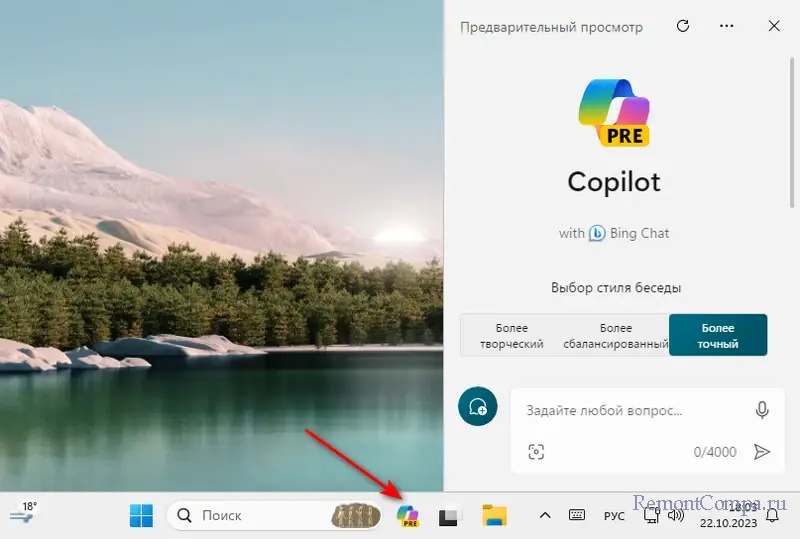Activate microphone voice input
The height and width of the screenshot is (539, 800).
click(762, 410)
